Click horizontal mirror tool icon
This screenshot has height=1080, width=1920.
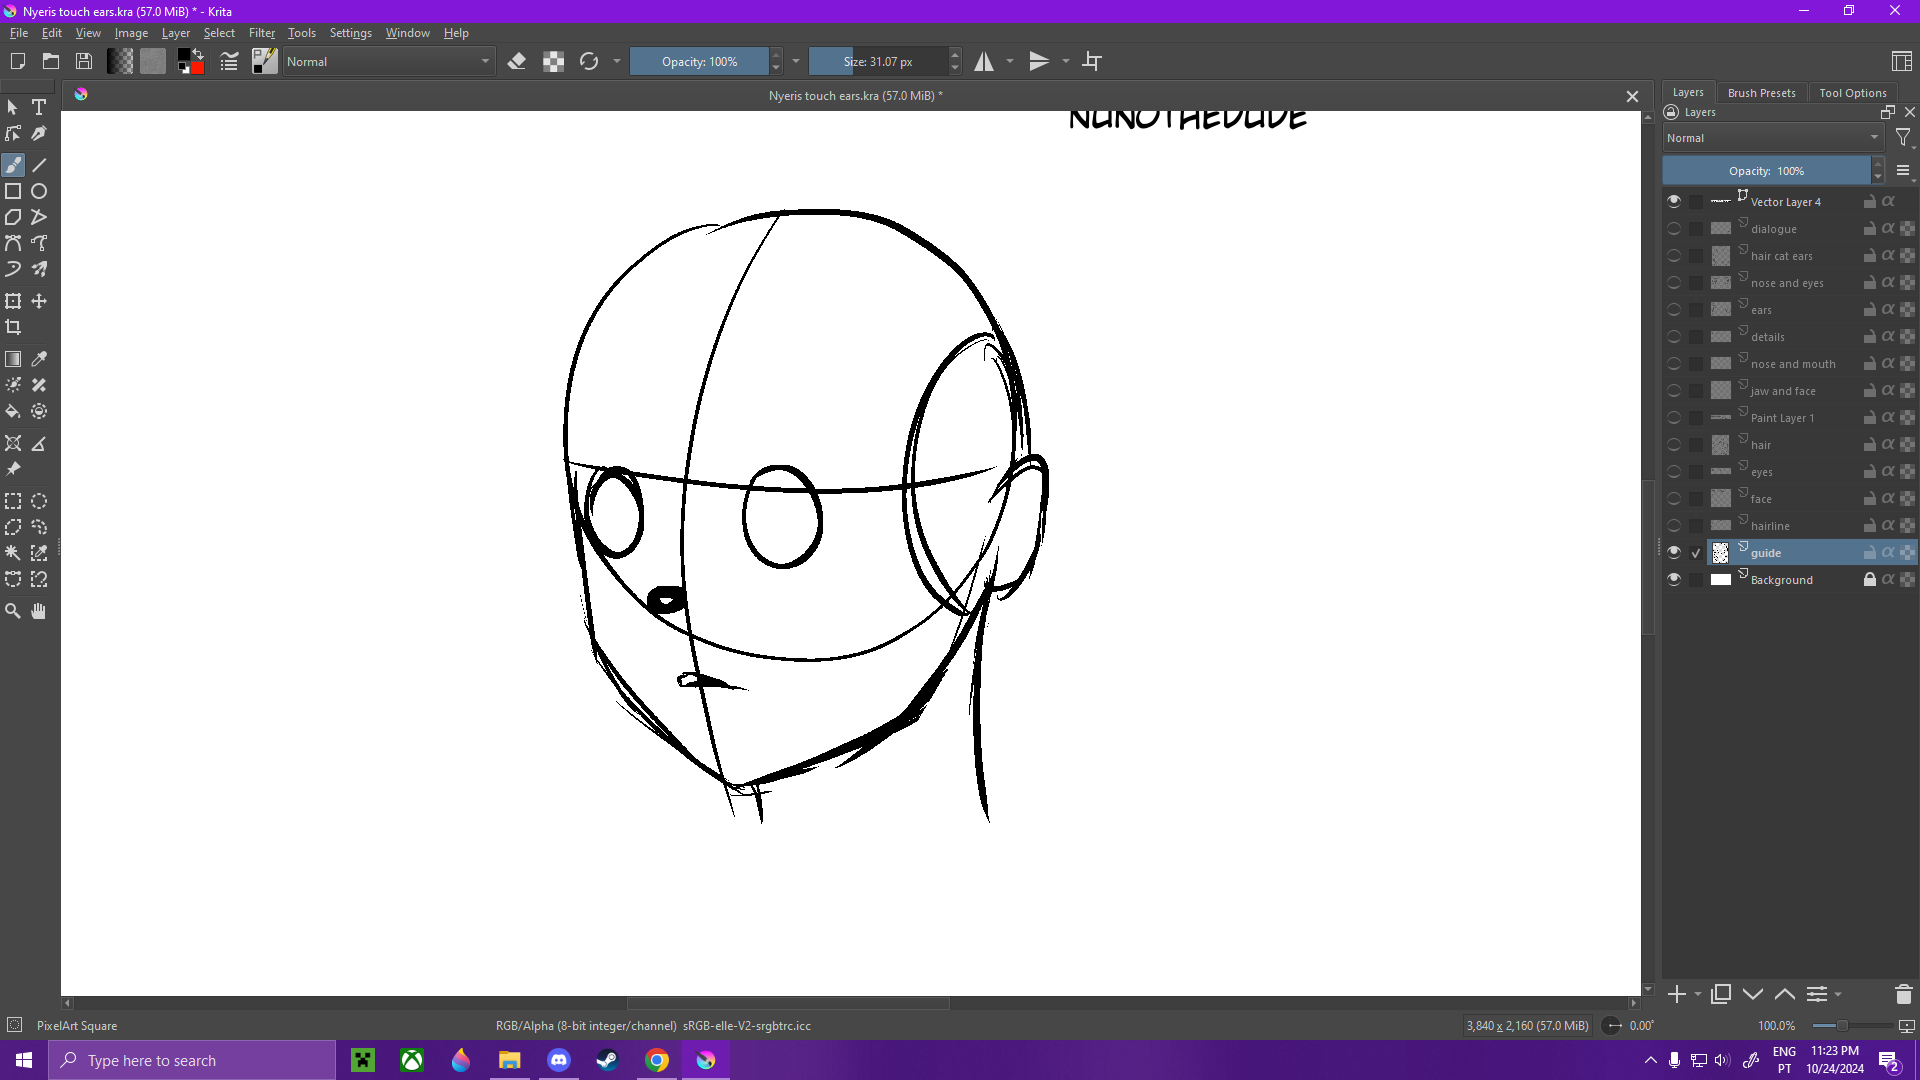[x=984, y=62]
